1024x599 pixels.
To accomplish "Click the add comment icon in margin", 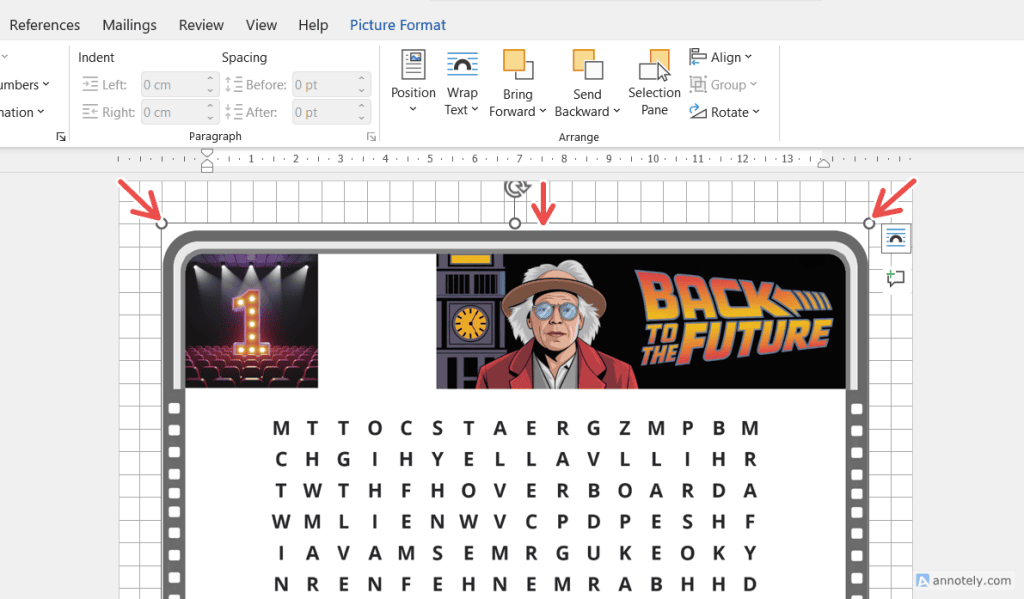I will [x=895, y=278].
